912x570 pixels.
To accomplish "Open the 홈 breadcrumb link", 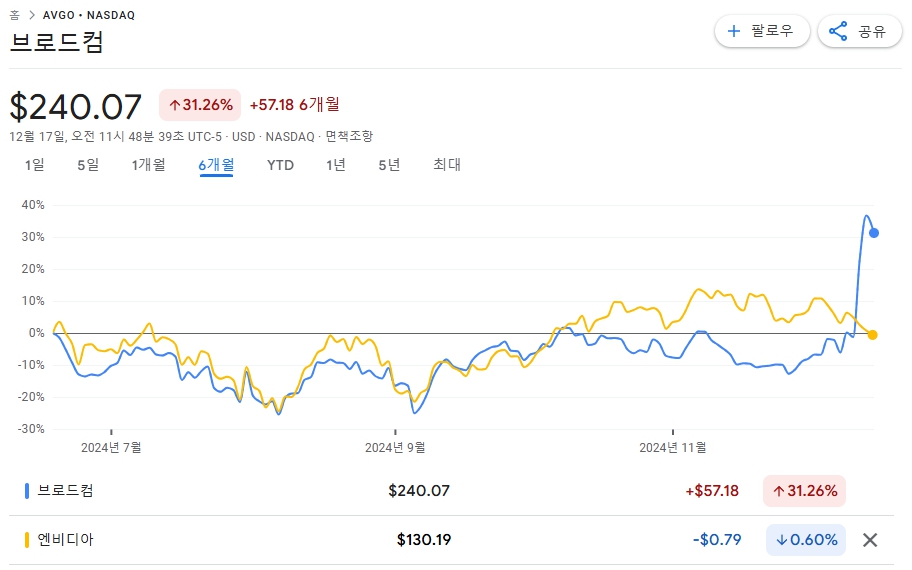I will pos(15,15).
